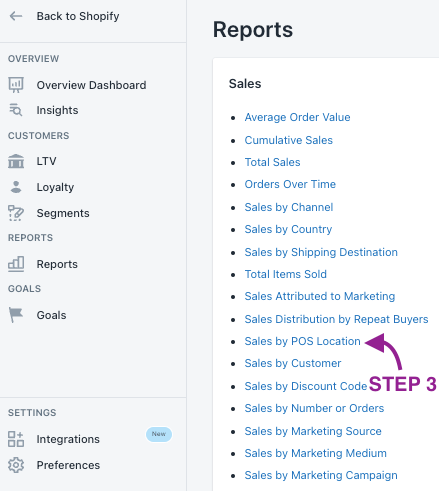
Task: Click the Reports bar chart icon
Action: point(16,264)
